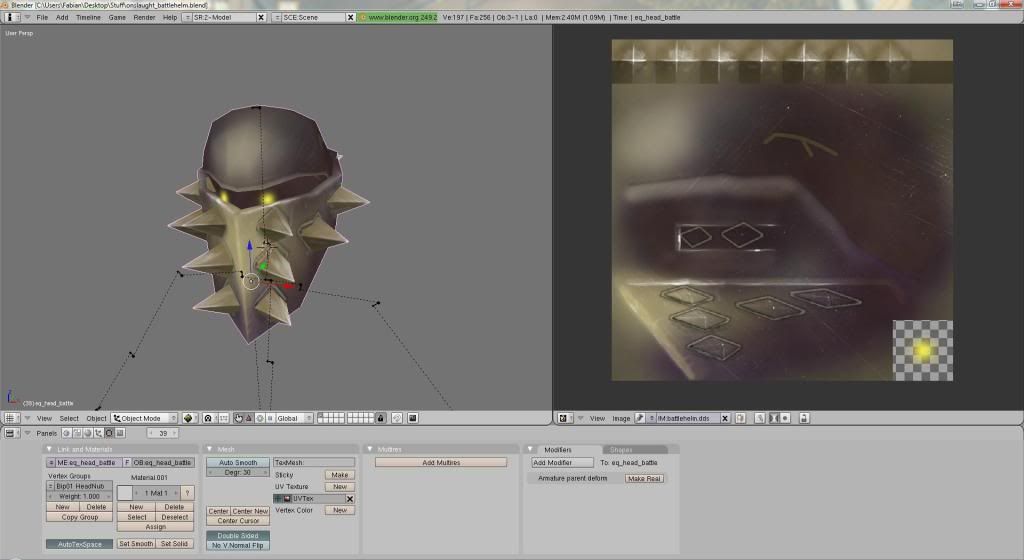The width and height of the screenshot is (1024, 560).
Task: Toggle the AutoTexSpace button
Action: pyautogui.click(x=78, y=544)
